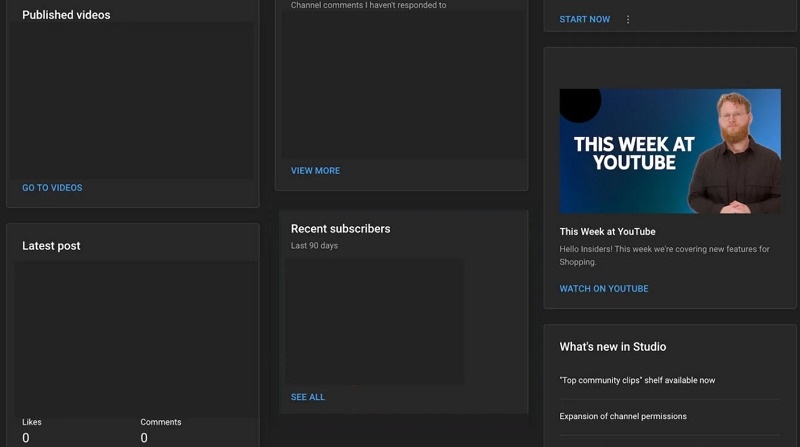Click the What's new in Studio heading
800x447 pixels.
613,347
